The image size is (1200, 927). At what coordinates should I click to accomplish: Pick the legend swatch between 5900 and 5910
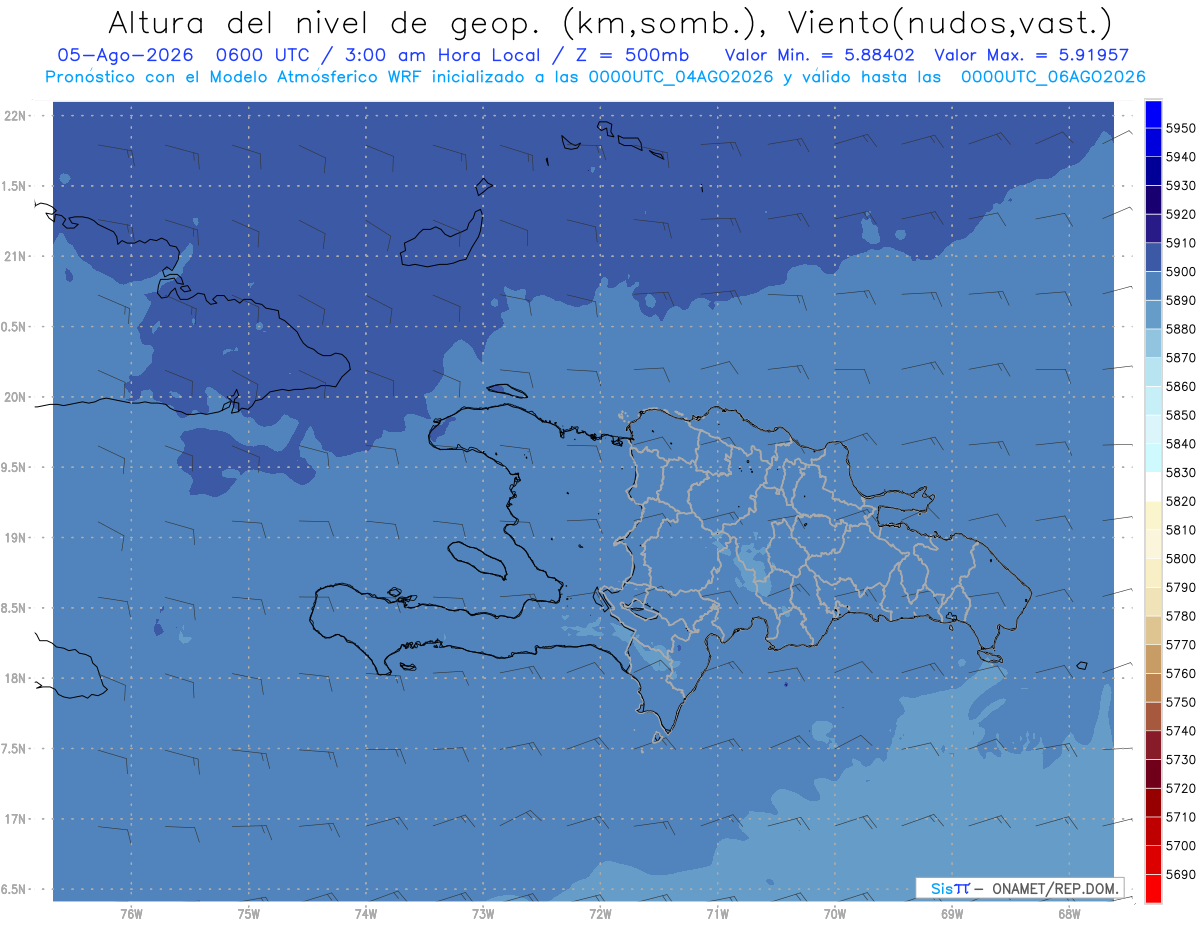[x=1153, y=257]
